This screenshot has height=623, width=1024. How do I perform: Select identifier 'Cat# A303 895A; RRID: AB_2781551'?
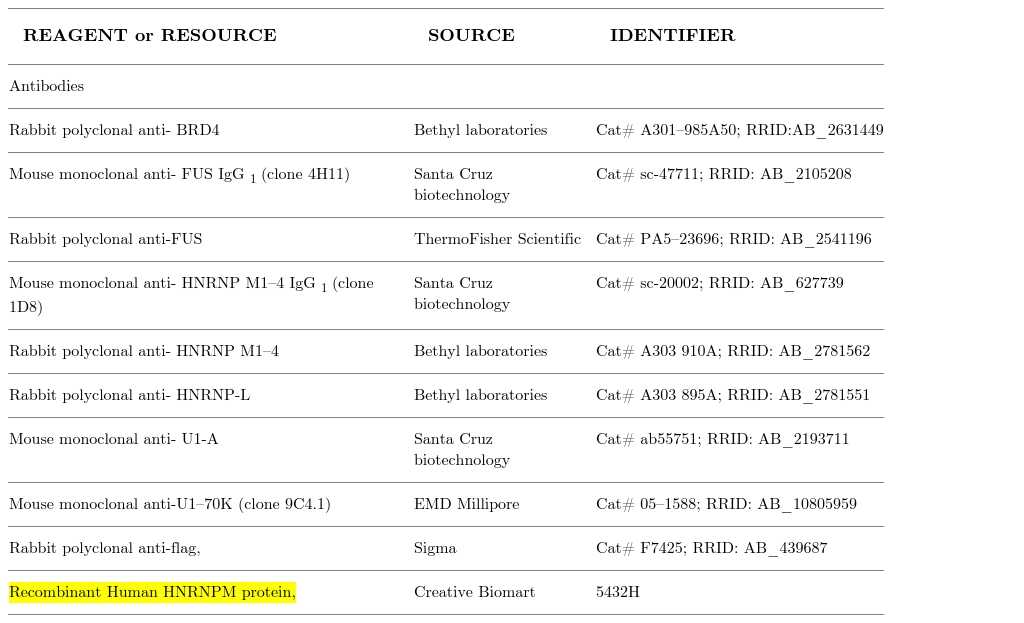(733, 394)
